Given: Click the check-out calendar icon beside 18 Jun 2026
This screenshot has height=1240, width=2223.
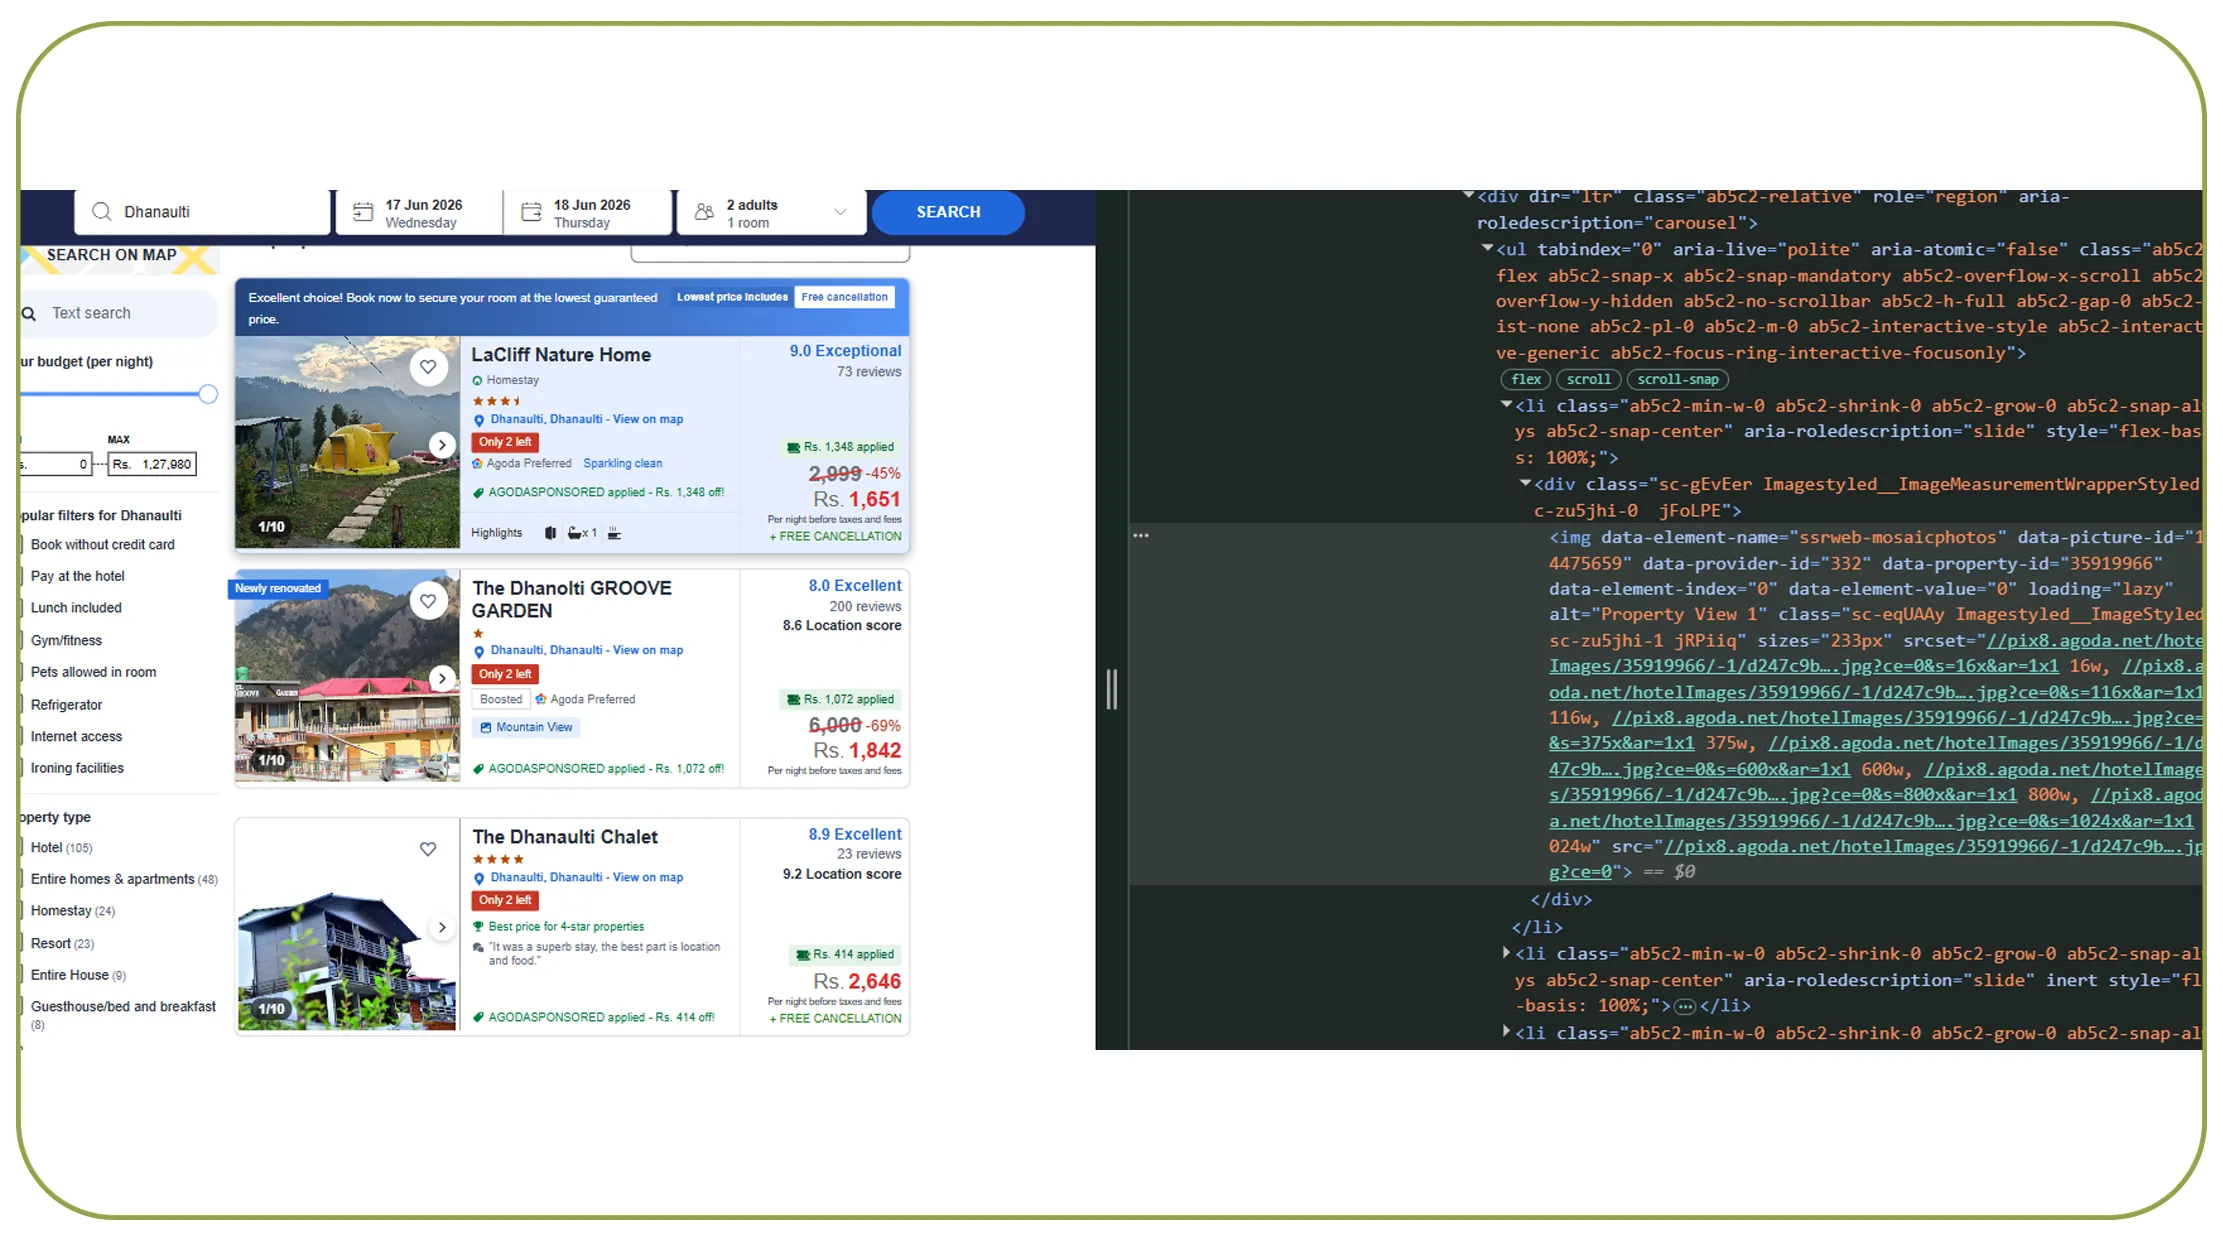Looking at the screenshot, I should [x=532, y=212].
